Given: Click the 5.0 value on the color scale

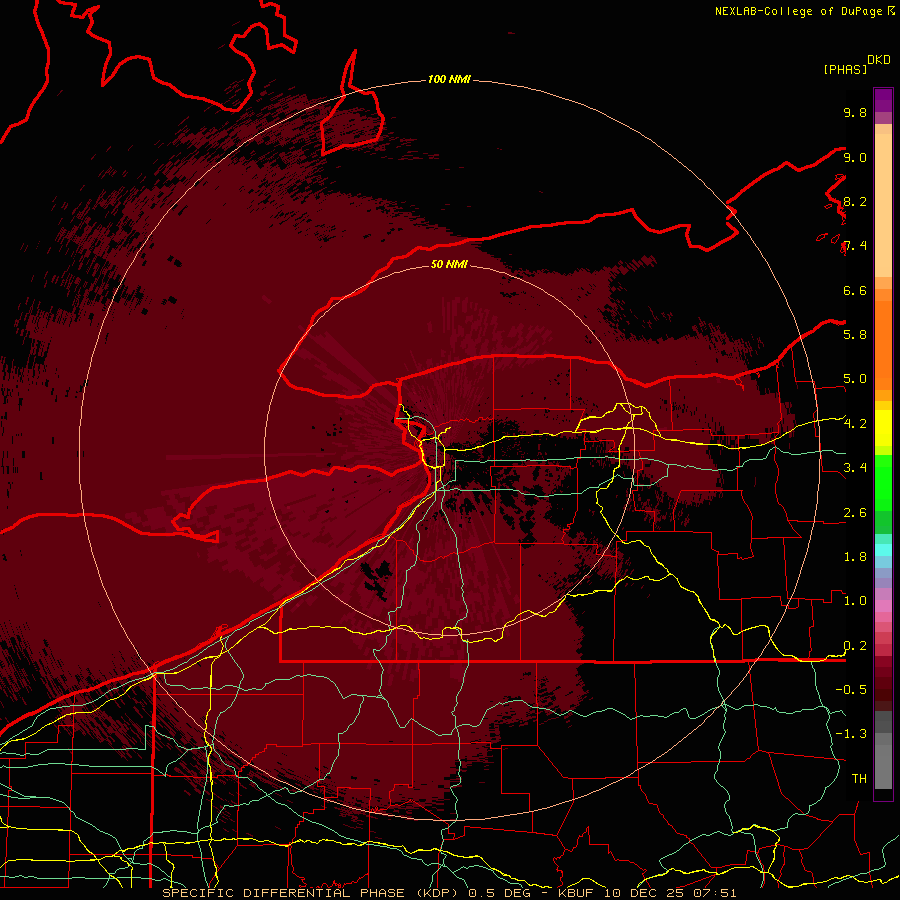Looking at the screenshot, I should [x=855, y=379].
